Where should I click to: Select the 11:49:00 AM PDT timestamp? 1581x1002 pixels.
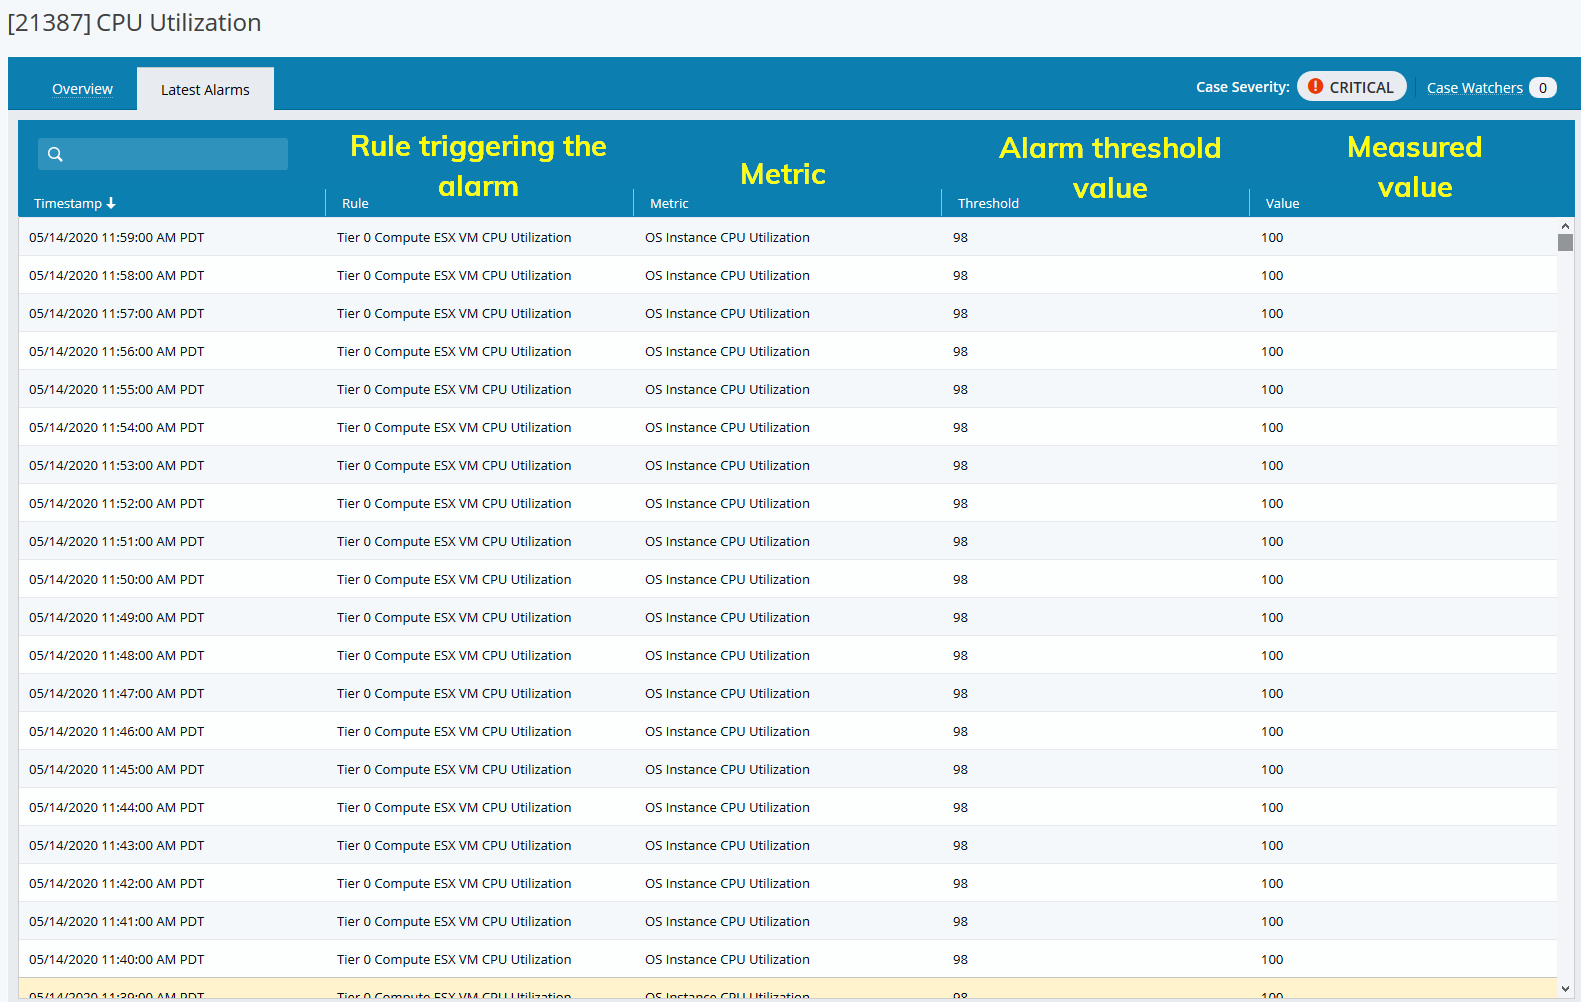(116, 618)
